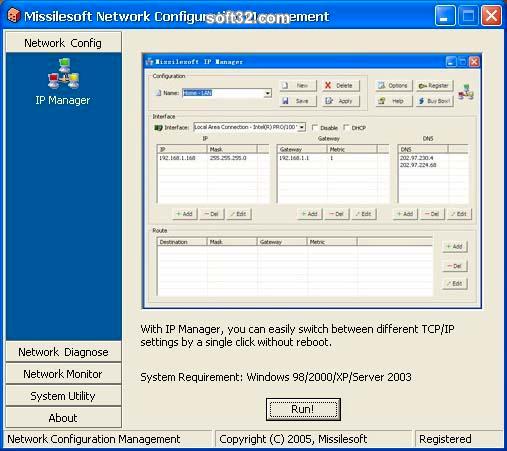Open the configuration Name combo box dropdown
Viewport: 507px width, 451px height.
[x=267, y=93]
